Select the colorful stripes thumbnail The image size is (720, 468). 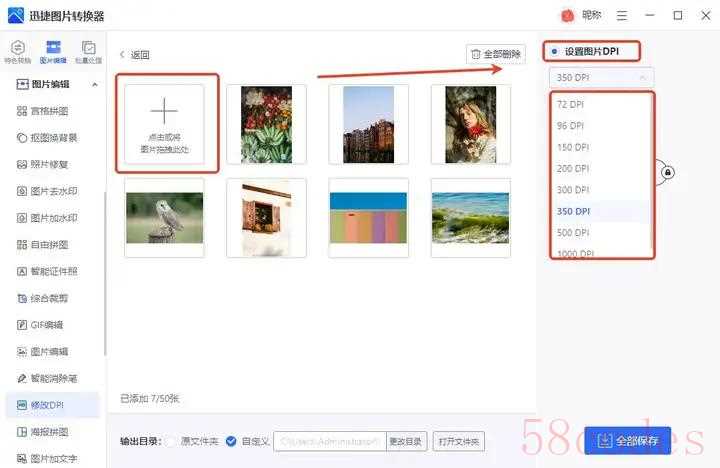coord(368,218)
